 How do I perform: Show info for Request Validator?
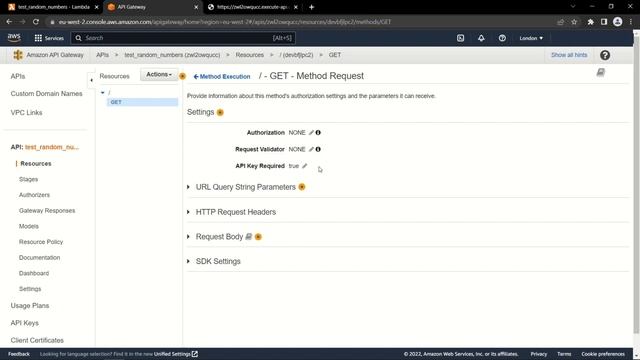tap(318, 149)
